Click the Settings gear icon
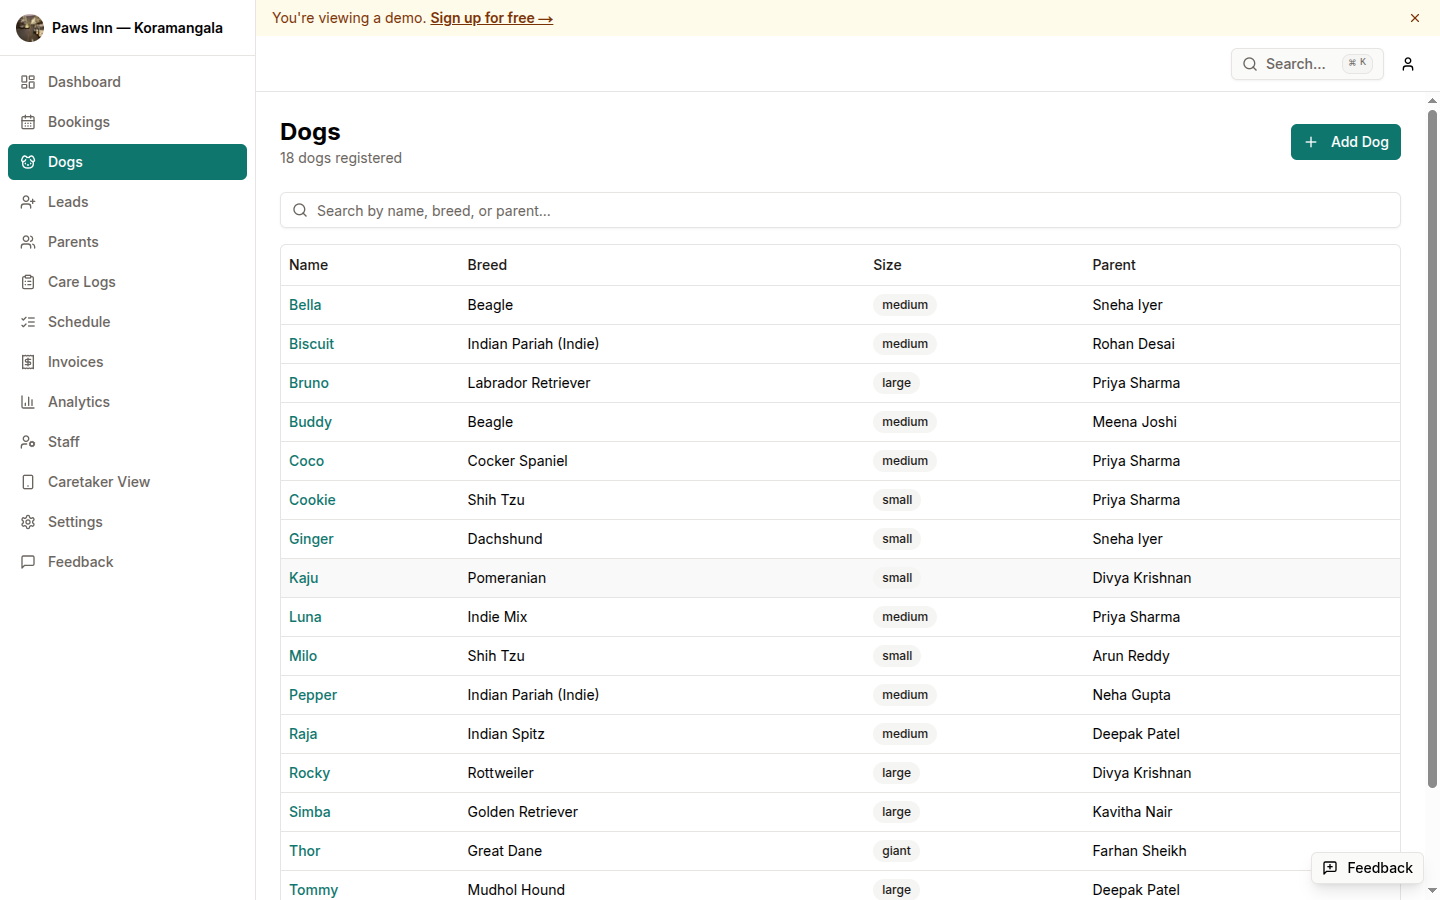Viewport: 1440px width, 900px height. coord(28,522)
